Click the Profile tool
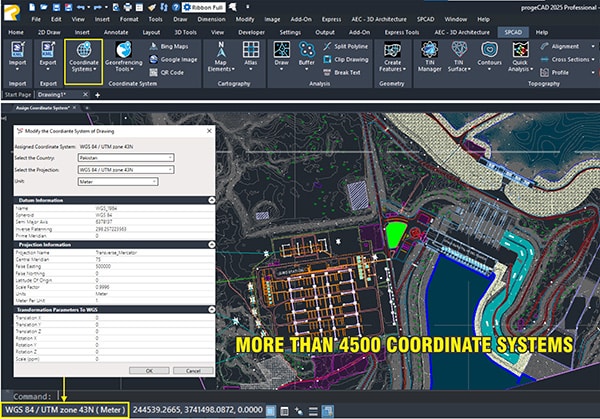Viewport: 600px width, 419px height. point(554,72)
